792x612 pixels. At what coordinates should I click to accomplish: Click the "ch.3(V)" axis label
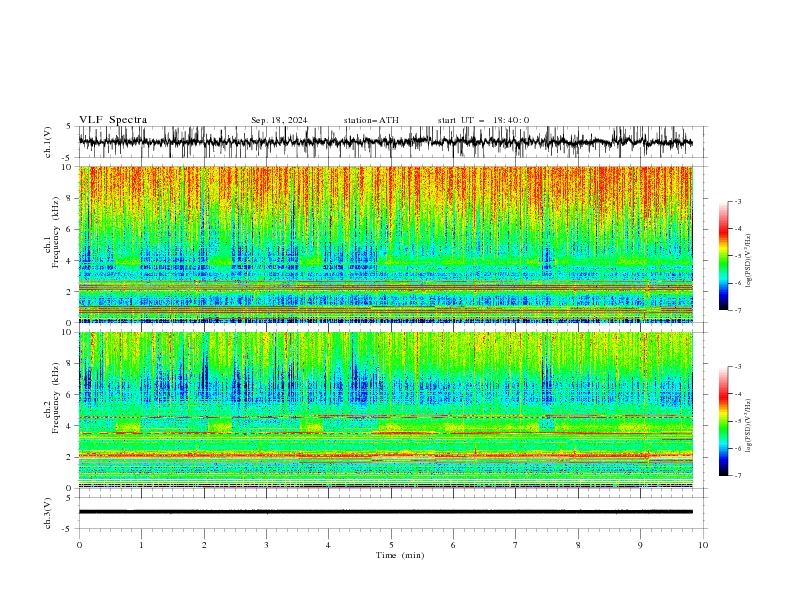pos(48,513)
